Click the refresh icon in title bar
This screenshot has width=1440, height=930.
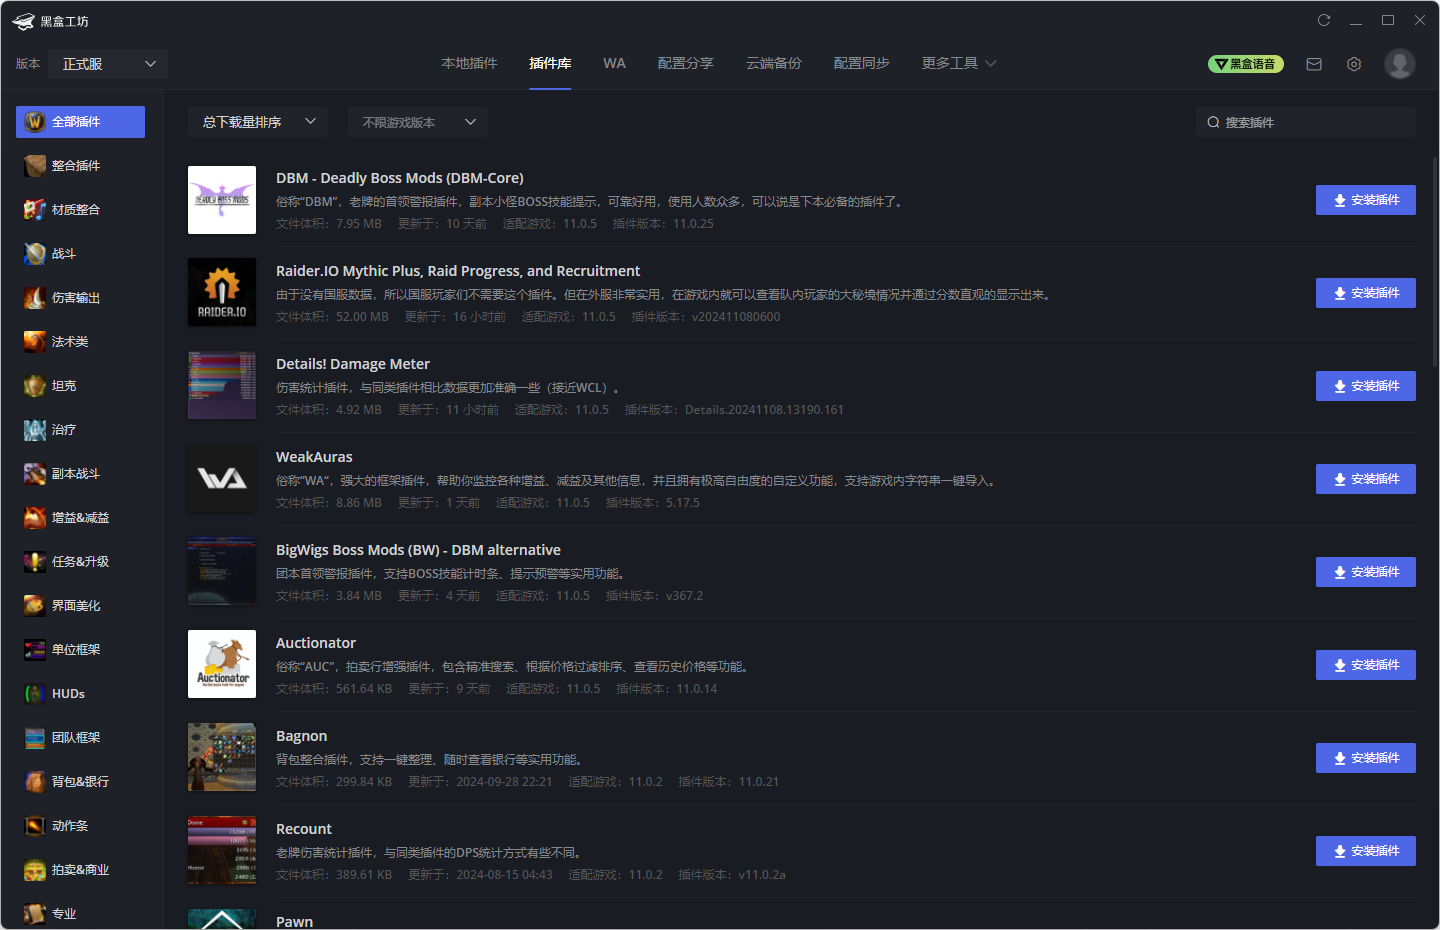(1324, 20)
